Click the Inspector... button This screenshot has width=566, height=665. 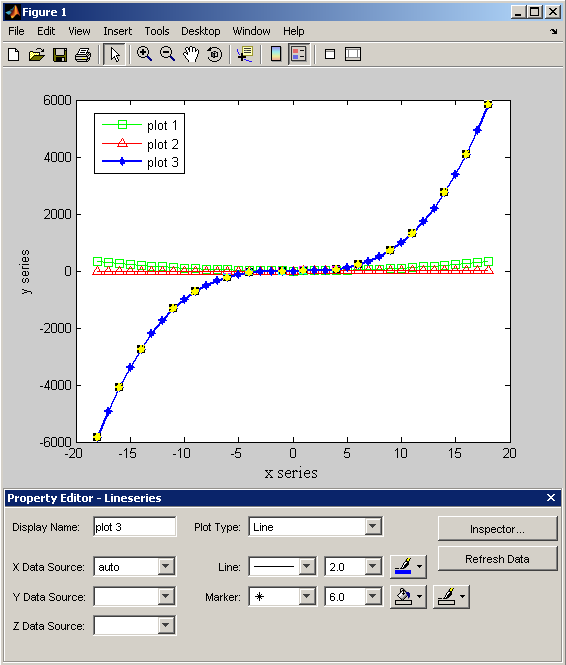tap(497, 528)
